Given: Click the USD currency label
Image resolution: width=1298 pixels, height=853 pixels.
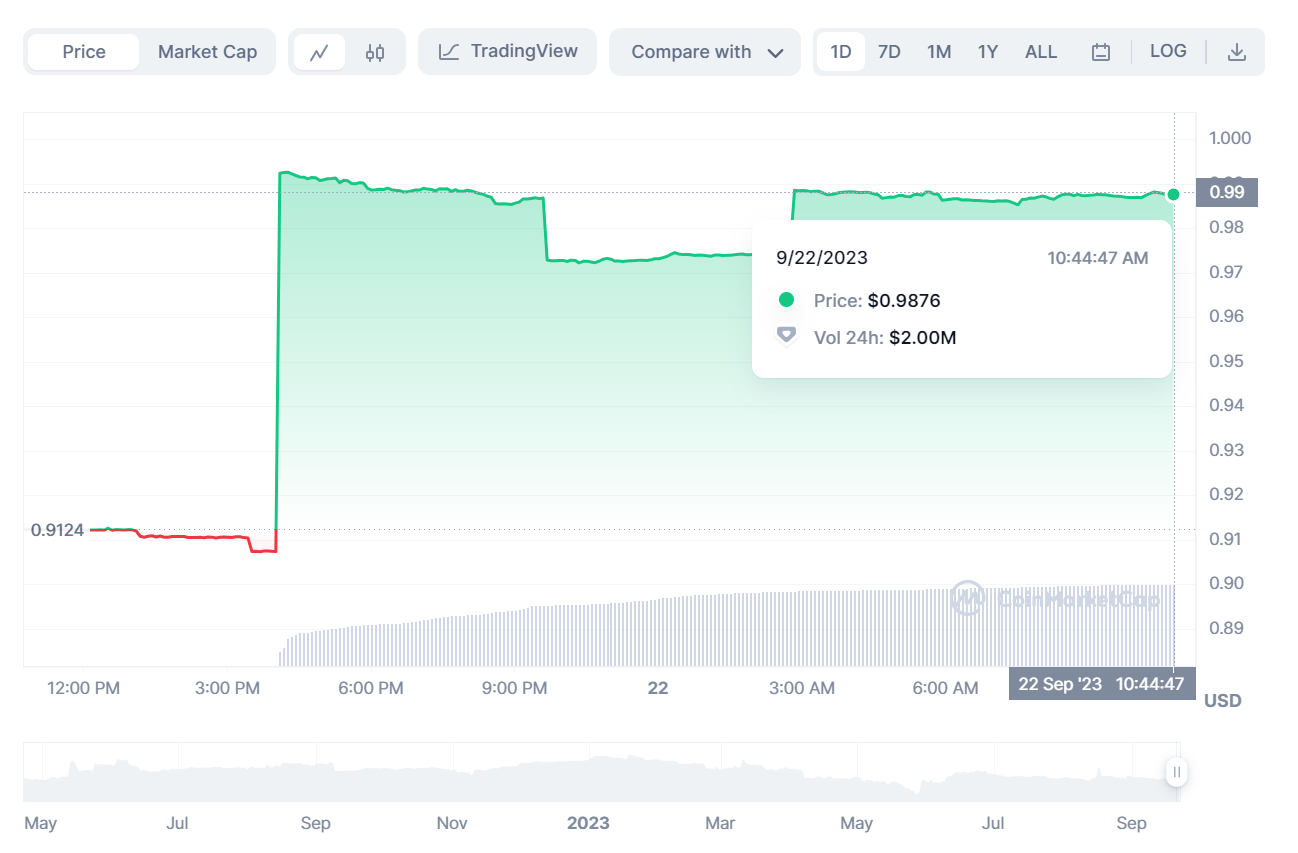Looking at the screenshot, I should click(1223, 700).
